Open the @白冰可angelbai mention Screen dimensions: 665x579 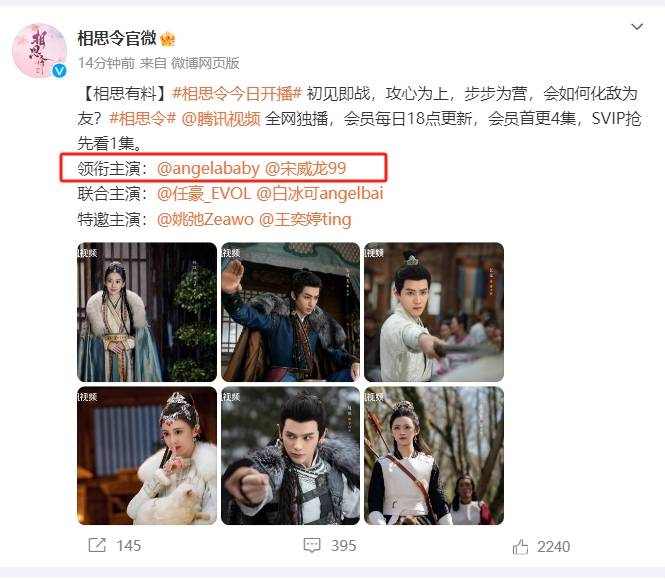click(x=320, y=194)
